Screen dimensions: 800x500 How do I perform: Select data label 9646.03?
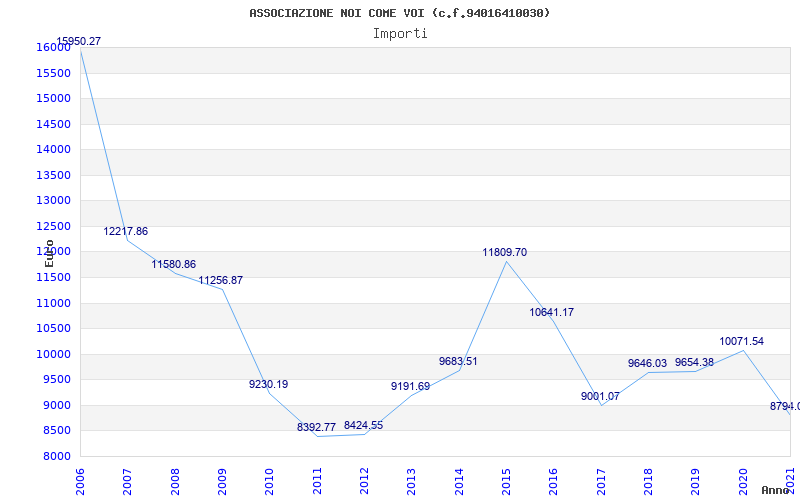pos(647,363)
